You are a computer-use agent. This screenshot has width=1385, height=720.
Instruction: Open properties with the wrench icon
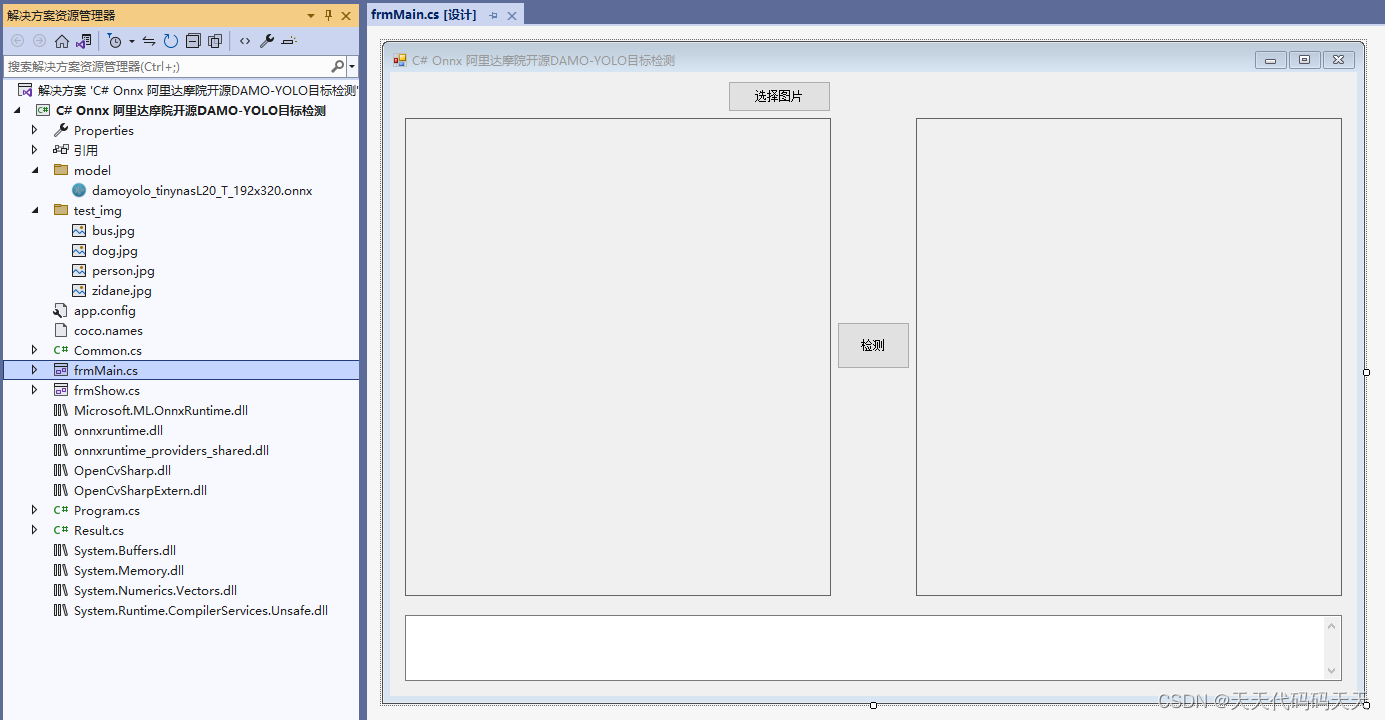tap(267, 41)
